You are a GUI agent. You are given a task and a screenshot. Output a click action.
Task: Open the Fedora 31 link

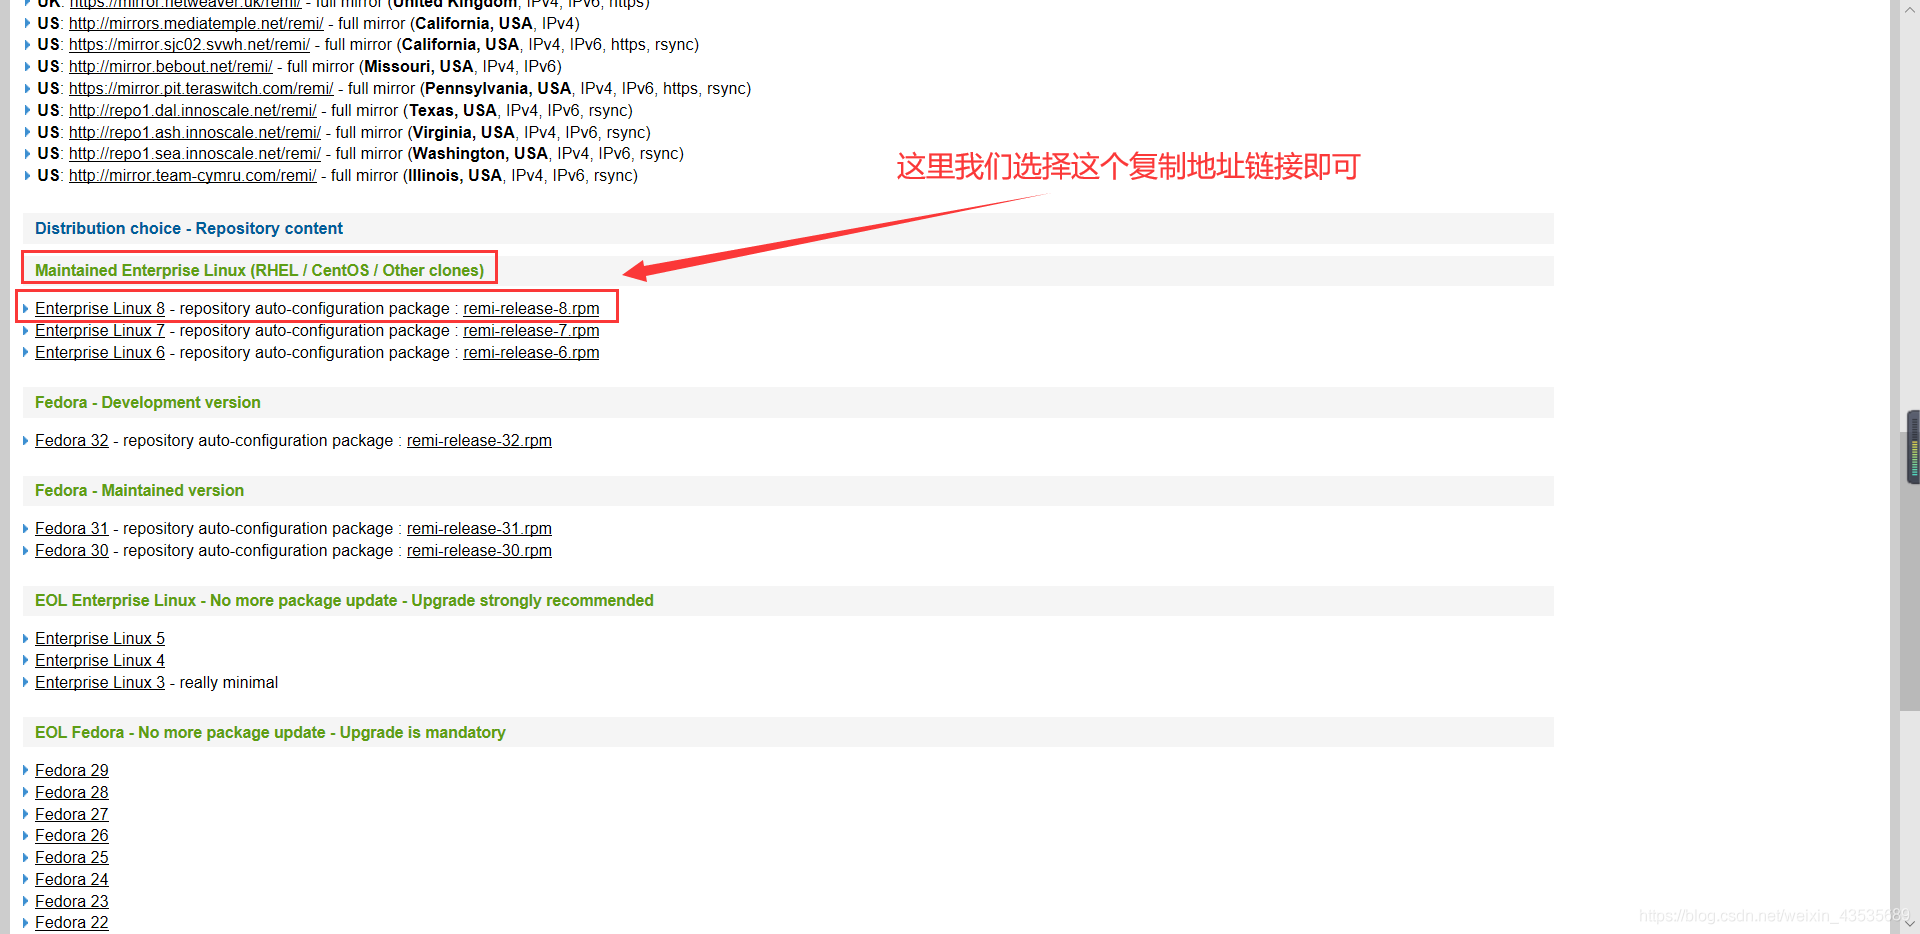tap(72, 529)
